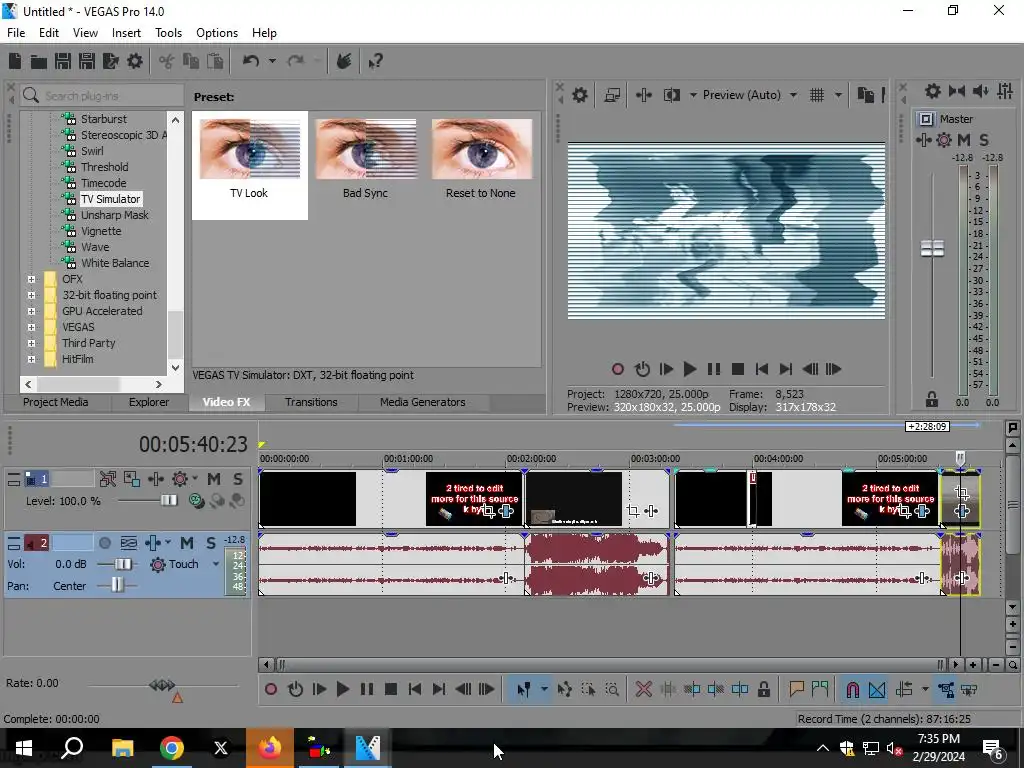Click the Undo arrow button
The width and height of the screenshot is (1024, 768).
[251, 61]
